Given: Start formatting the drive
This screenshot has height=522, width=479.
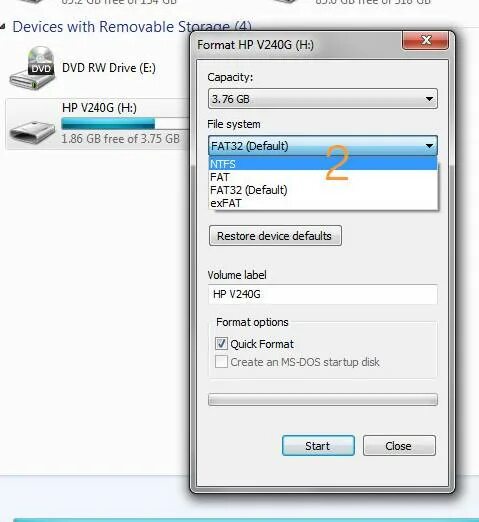Looking at the screenshot, I should (318, 445).
